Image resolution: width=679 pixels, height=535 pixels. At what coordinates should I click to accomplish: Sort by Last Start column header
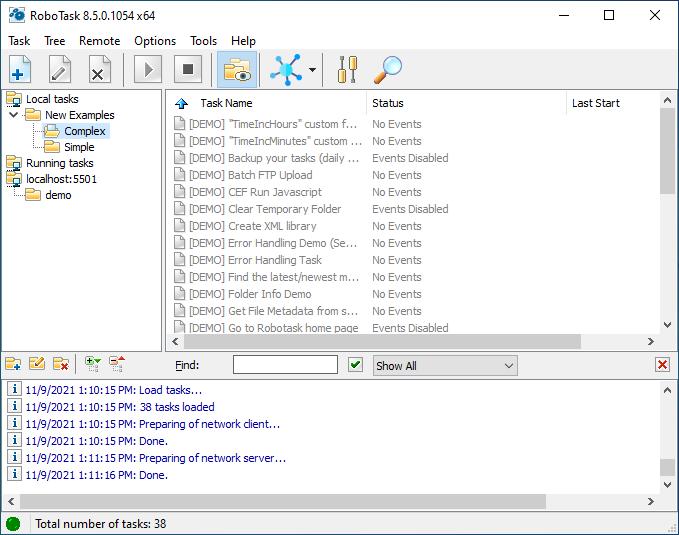tap(596, 103)
